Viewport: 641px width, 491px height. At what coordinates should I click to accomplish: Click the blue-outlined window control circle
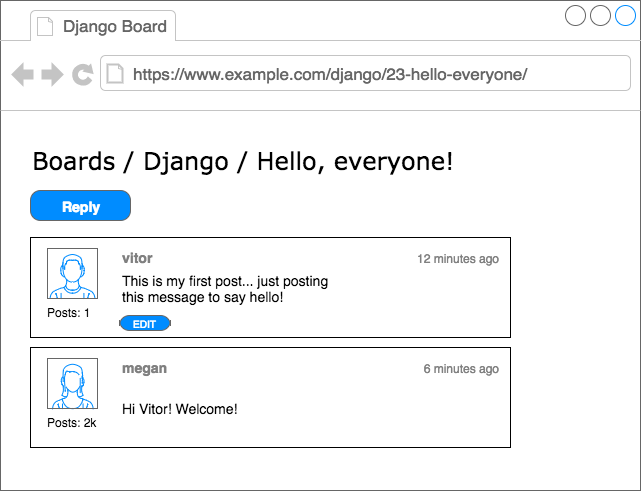pos(625,16)
